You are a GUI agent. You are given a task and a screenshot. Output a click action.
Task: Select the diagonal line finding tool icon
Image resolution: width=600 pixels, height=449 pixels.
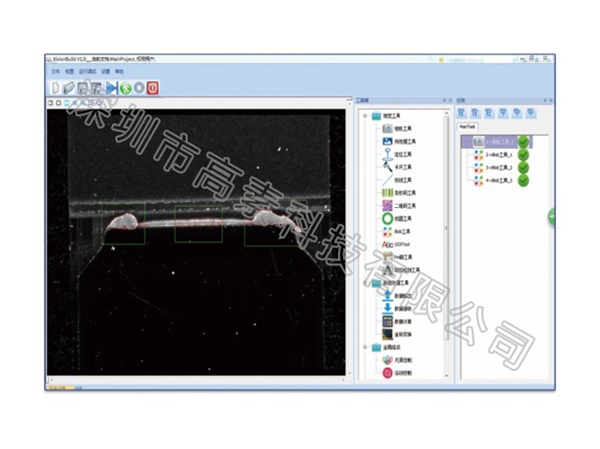click(x=387, y=180)
